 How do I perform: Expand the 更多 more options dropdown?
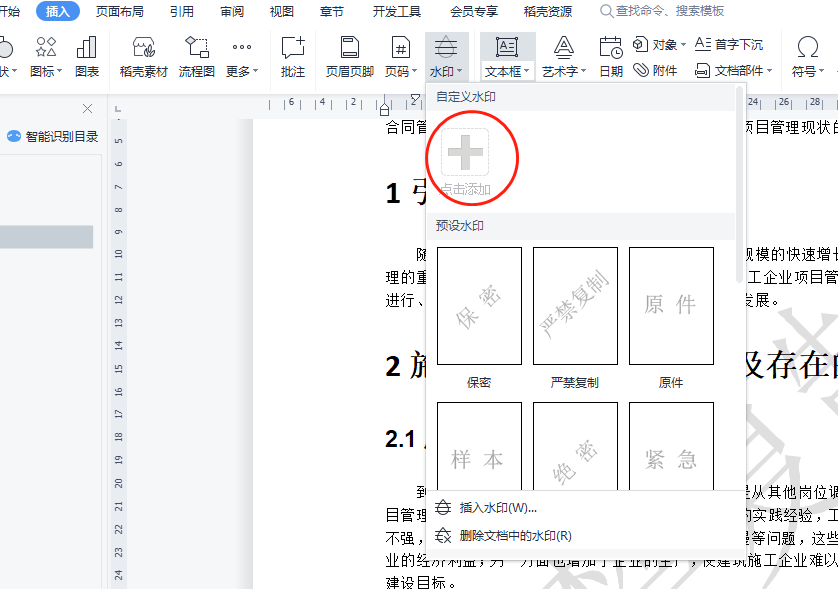(242, 57)
